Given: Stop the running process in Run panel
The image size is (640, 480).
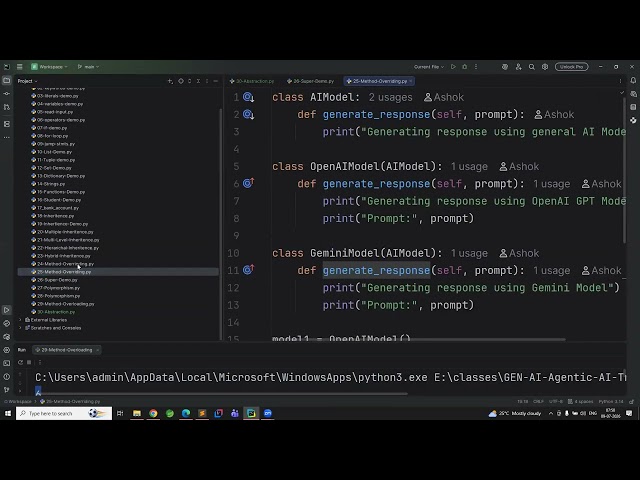Looking at the screenshot, I should tap(29, 362).
